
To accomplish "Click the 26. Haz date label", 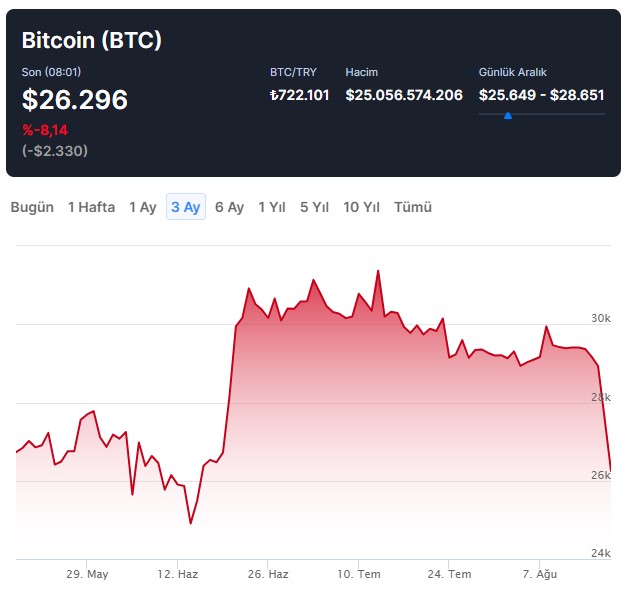I will pos(267,574).
